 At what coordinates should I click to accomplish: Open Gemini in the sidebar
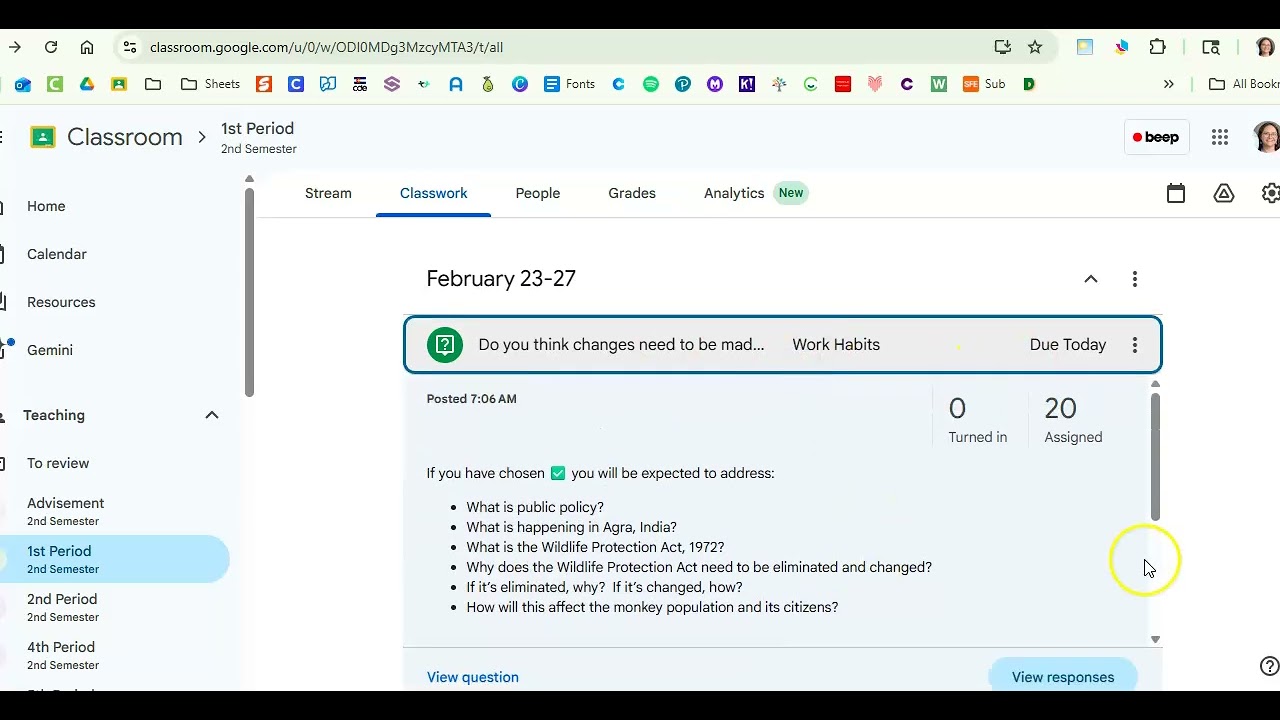pos(50,350)
